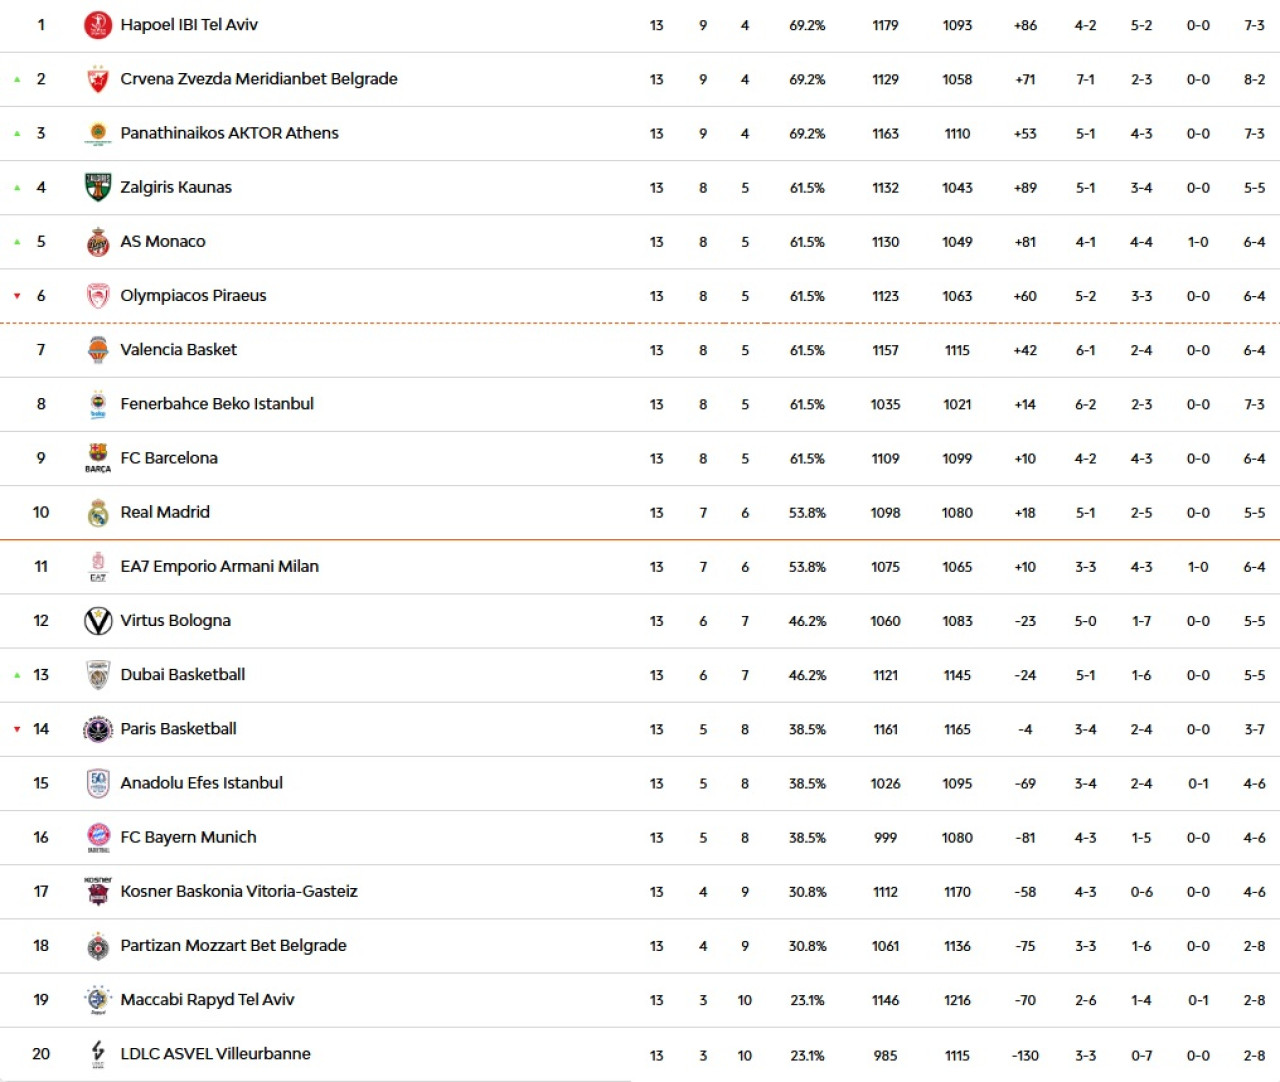Viewport: 1280px width, 1082px height.
Task: Click the Paris Basketball team logo
Action: click(98, 729)
